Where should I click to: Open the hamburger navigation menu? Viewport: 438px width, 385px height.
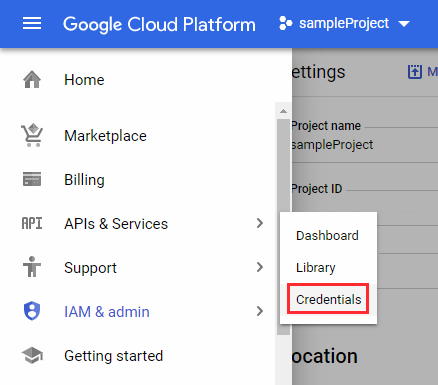point(32,24)
